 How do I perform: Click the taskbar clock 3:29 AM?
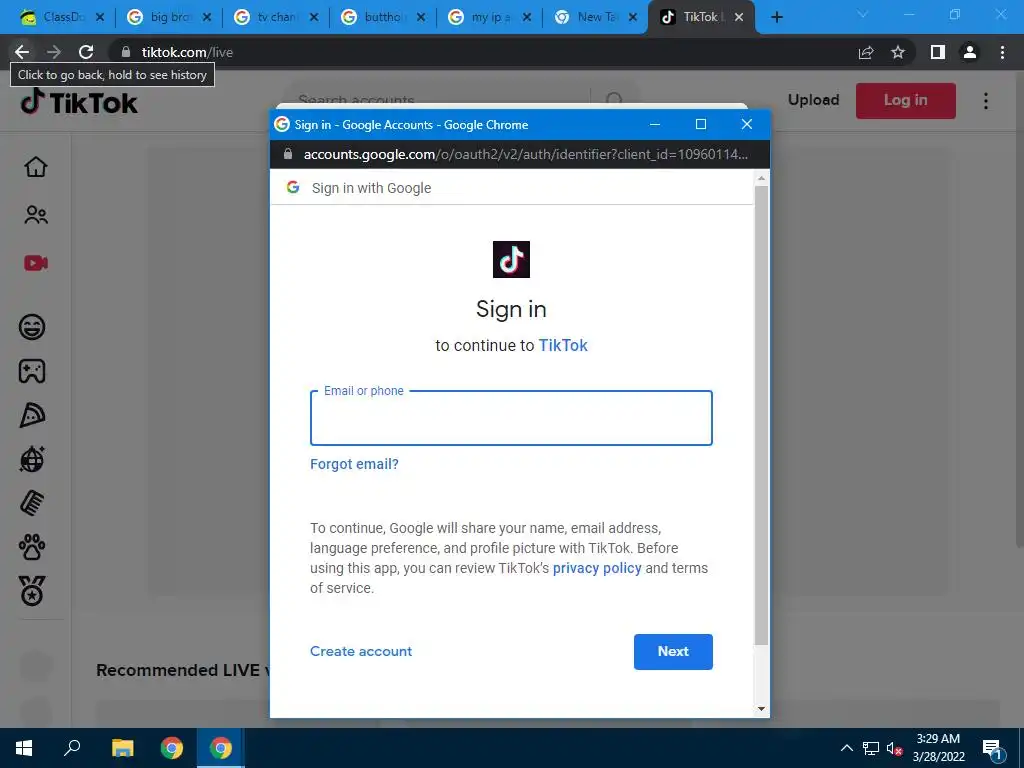click(x=938, y=739)
